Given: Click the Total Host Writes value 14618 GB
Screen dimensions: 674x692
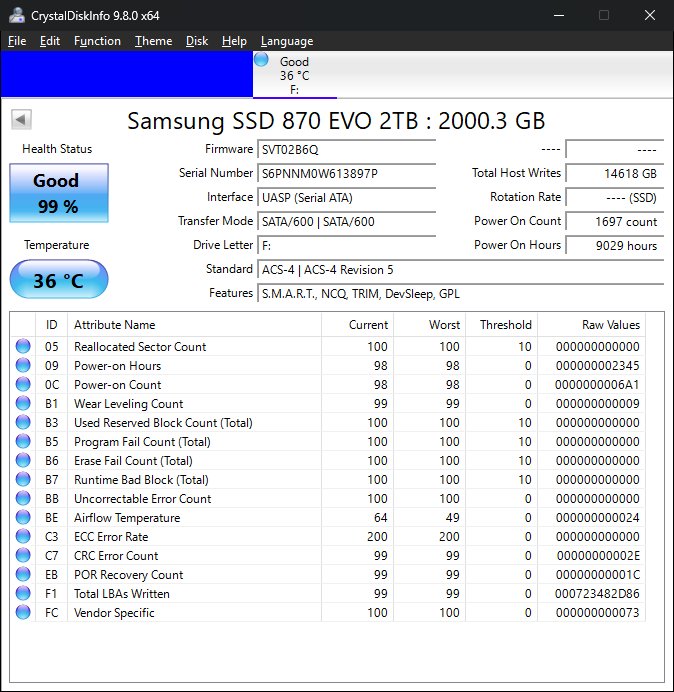Looking at the screenshot, I should click(x=614, y=173).
